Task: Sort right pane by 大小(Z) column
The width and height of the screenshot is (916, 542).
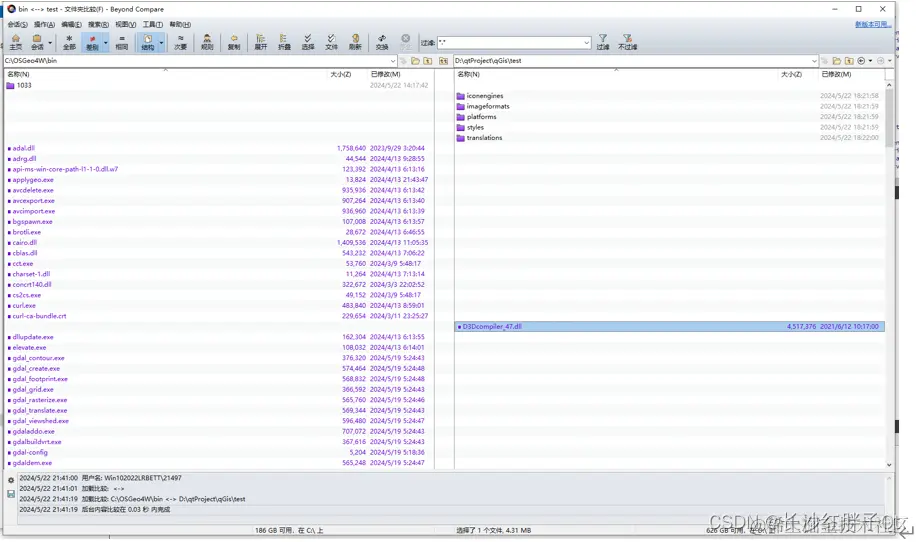Action: (791, 74)
